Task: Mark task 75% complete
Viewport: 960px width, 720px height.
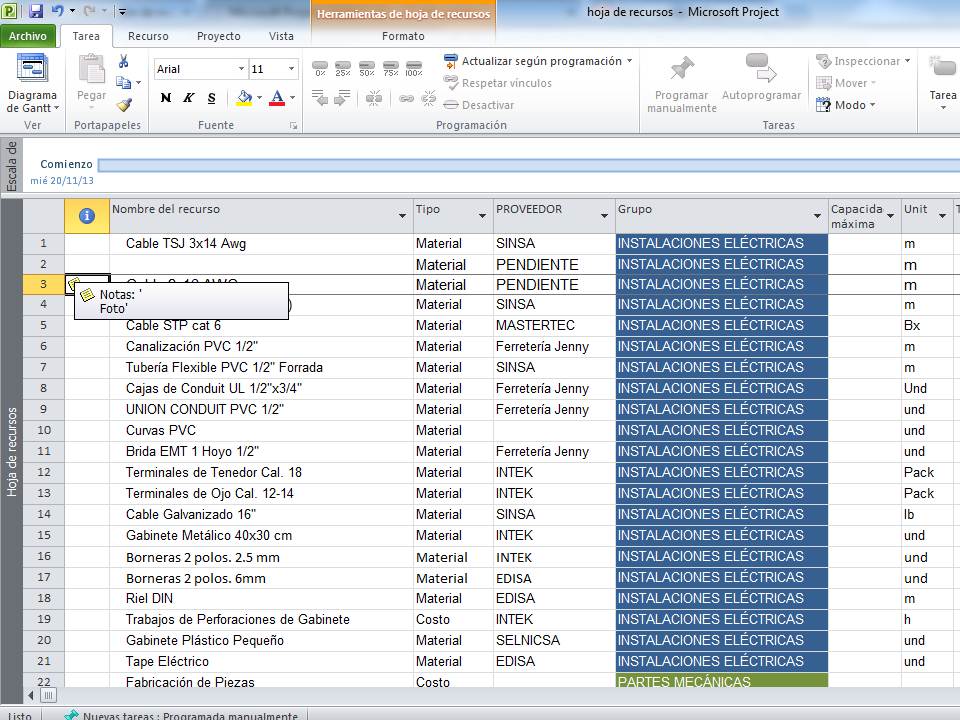Action: (x=391, y=69)
